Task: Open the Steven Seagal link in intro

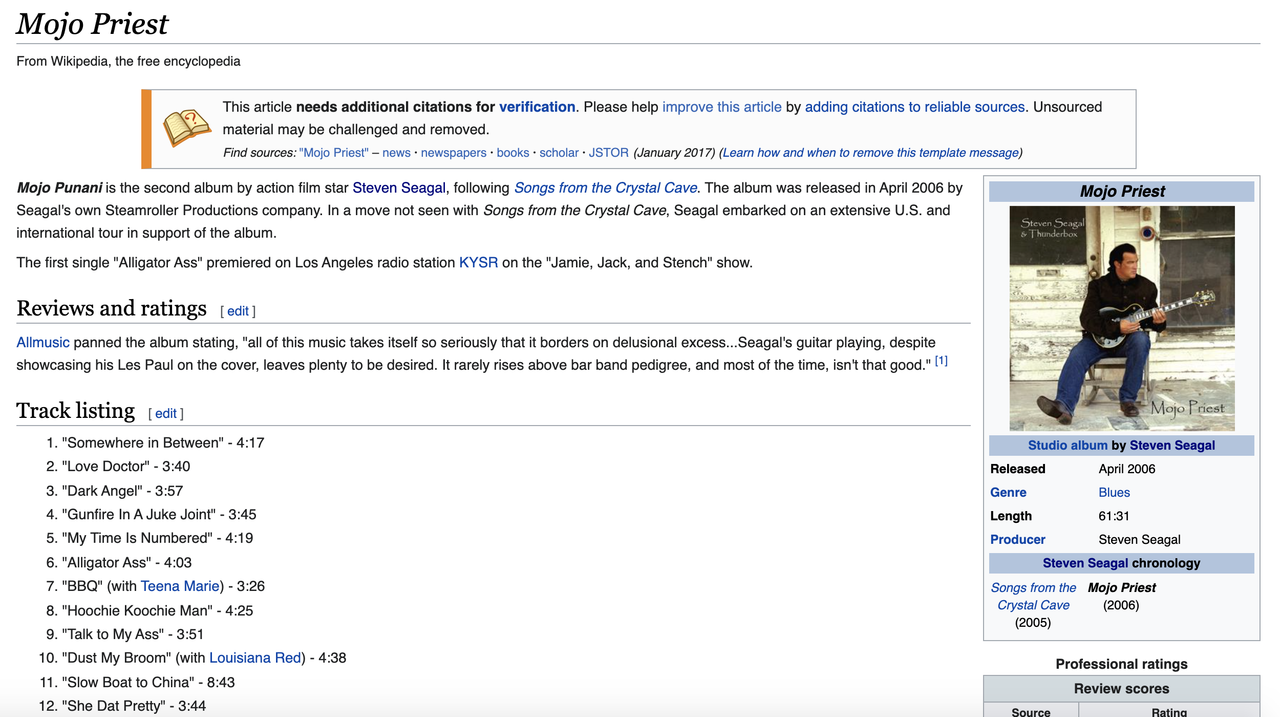Action: [x=399, y=188]
